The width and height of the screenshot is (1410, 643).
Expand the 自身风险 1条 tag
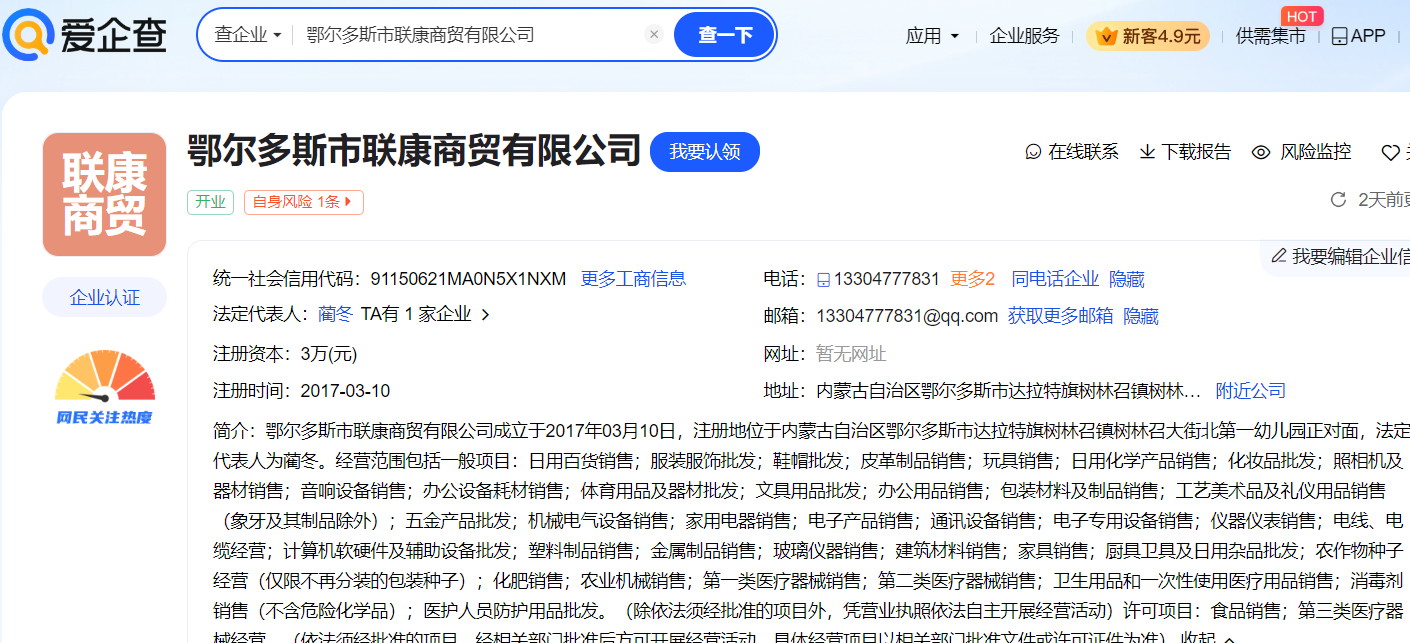(x=303, y=202)
